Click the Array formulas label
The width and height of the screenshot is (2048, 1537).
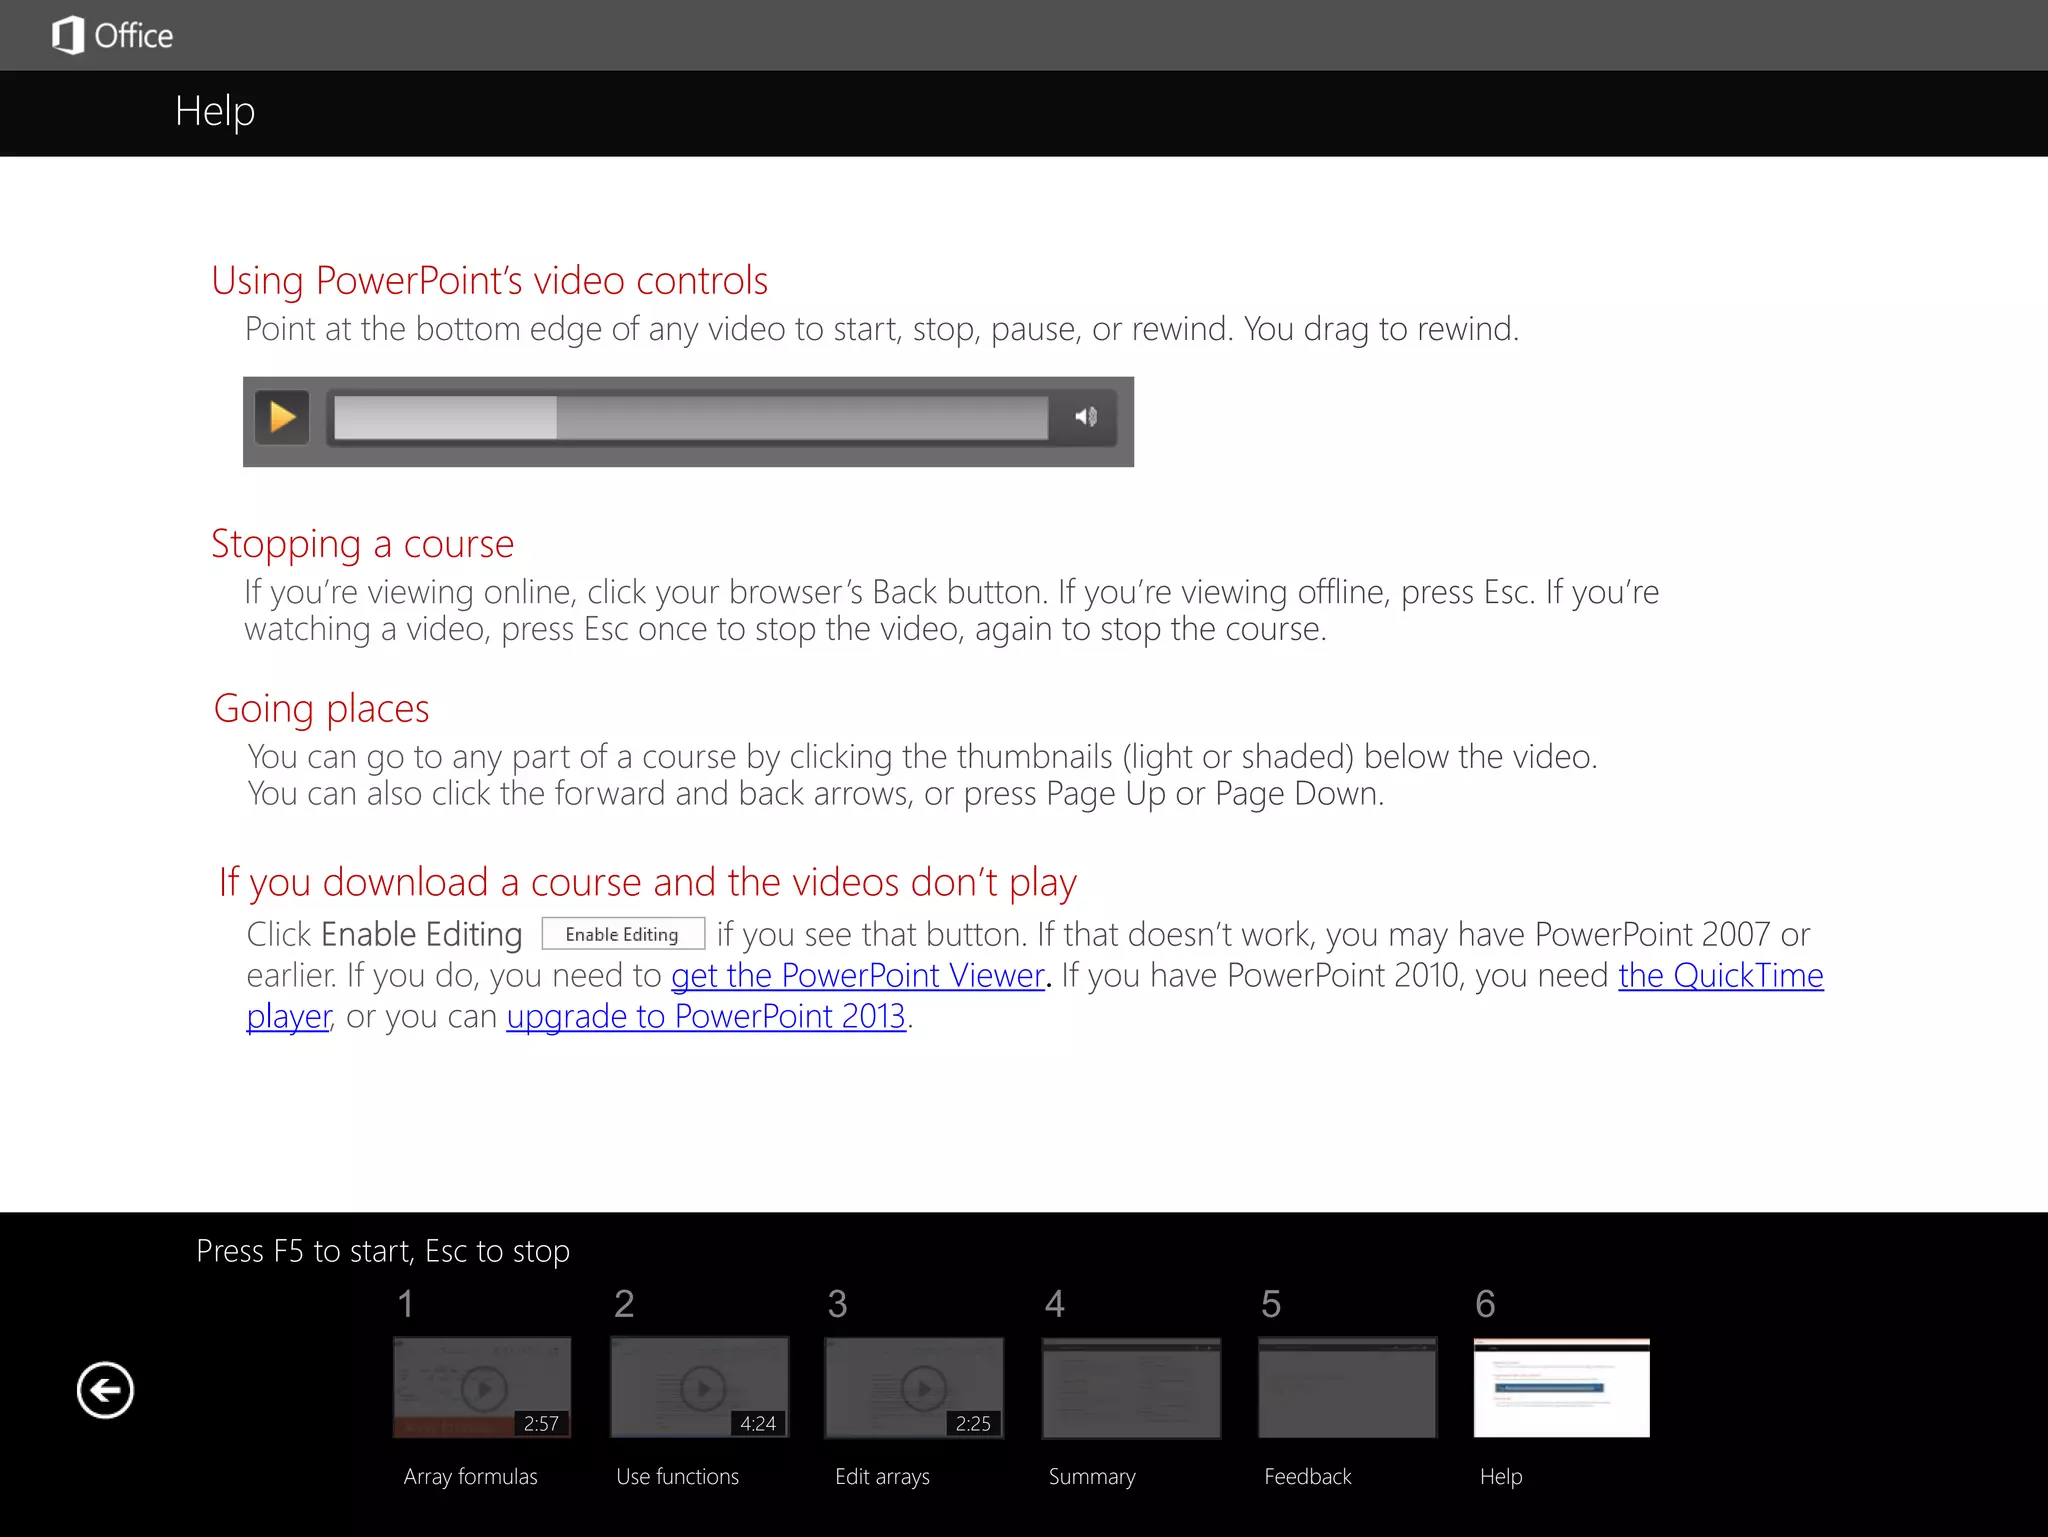point(470,1476)
